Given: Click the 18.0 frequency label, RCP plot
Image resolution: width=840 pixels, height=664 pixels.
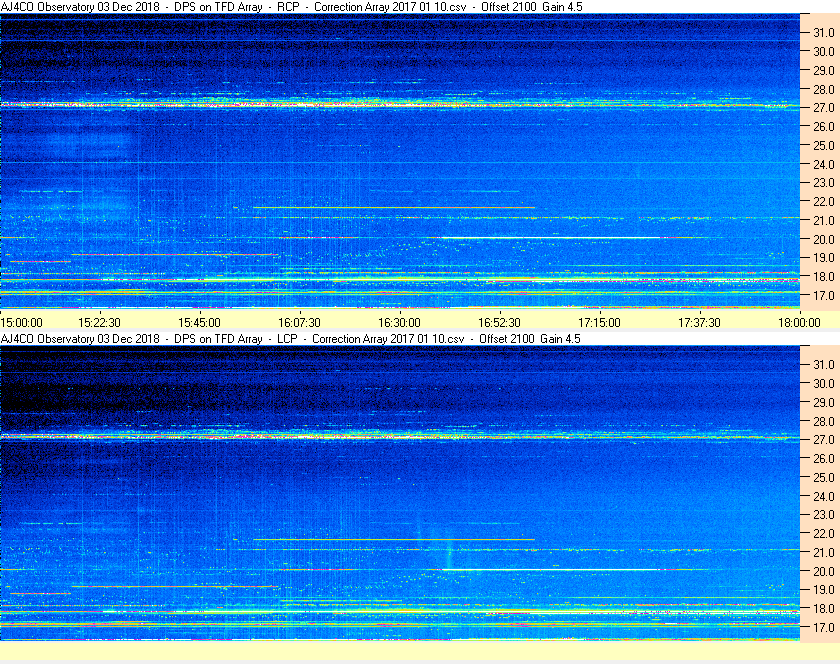Looking at the screenshot, I should pos(824,277).
